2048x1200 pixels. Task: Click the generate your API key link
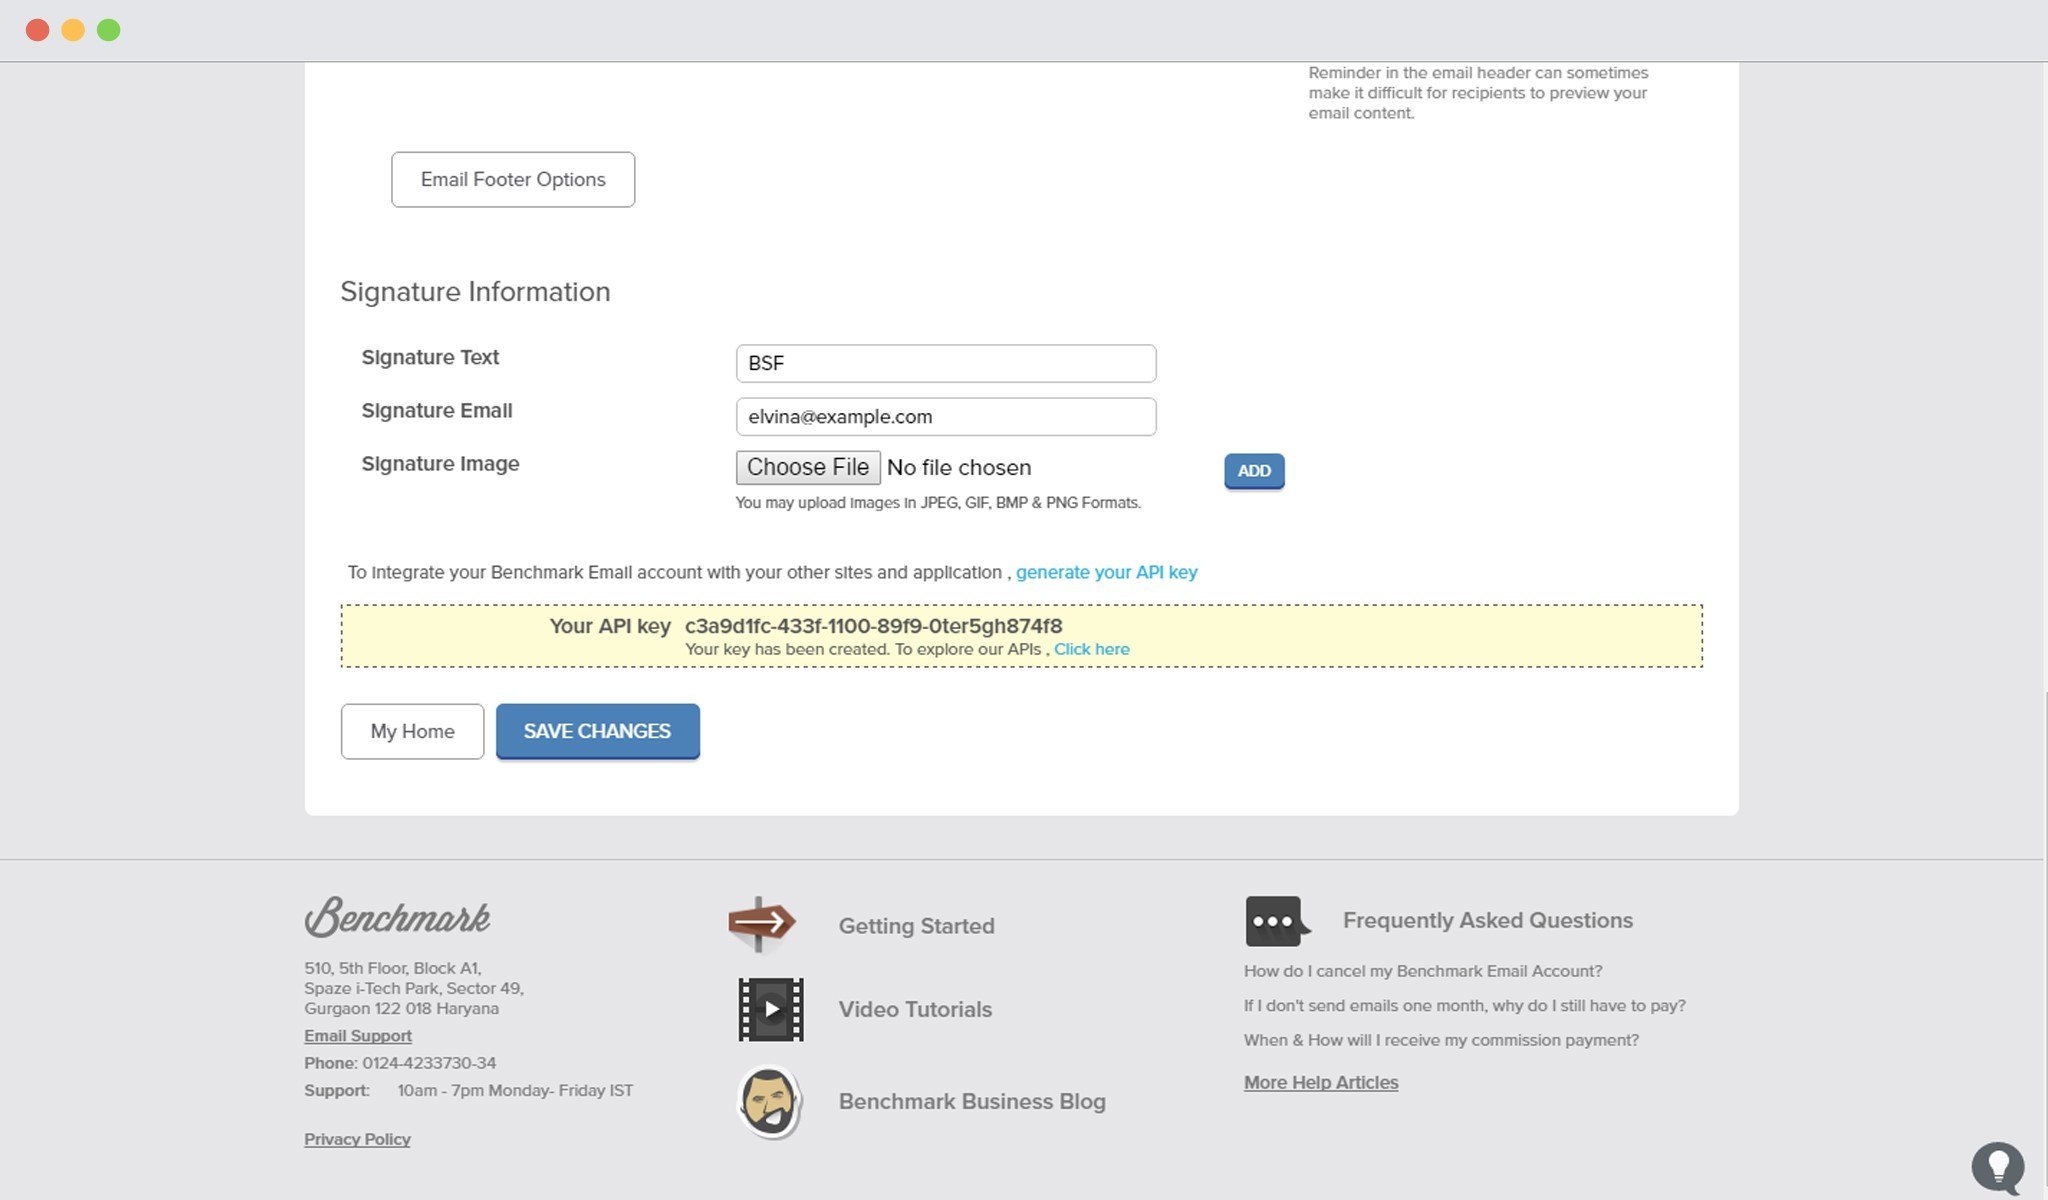(1106, 572)
